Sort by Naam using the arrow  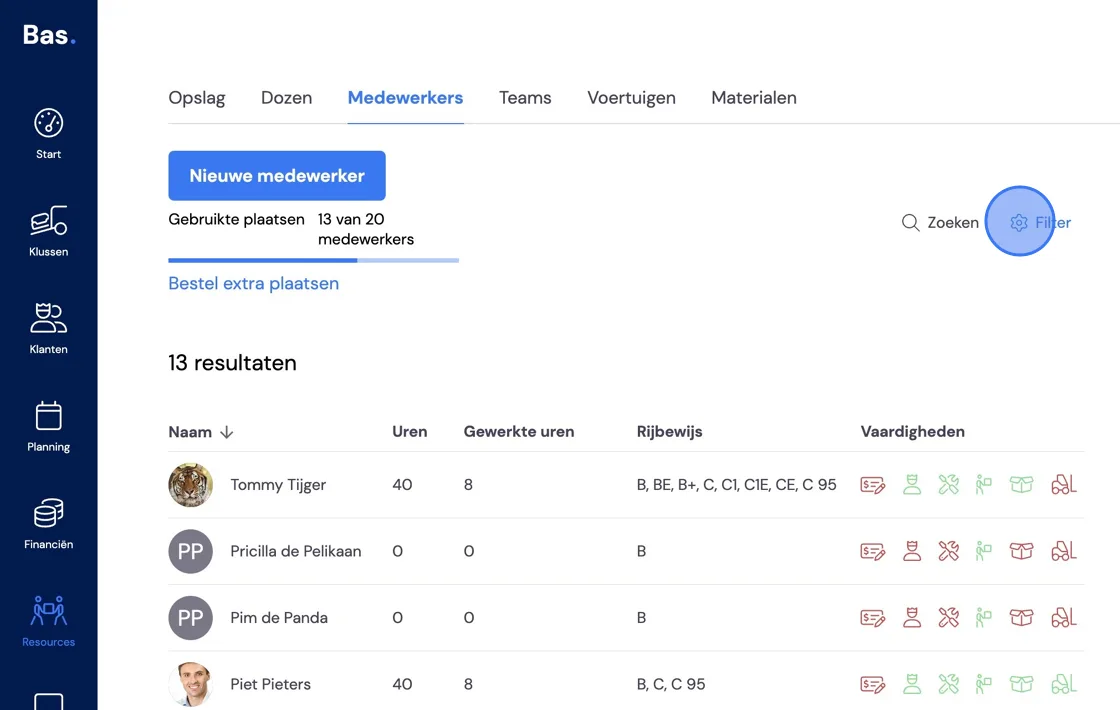pyautogui.click(x=226, y=432)
